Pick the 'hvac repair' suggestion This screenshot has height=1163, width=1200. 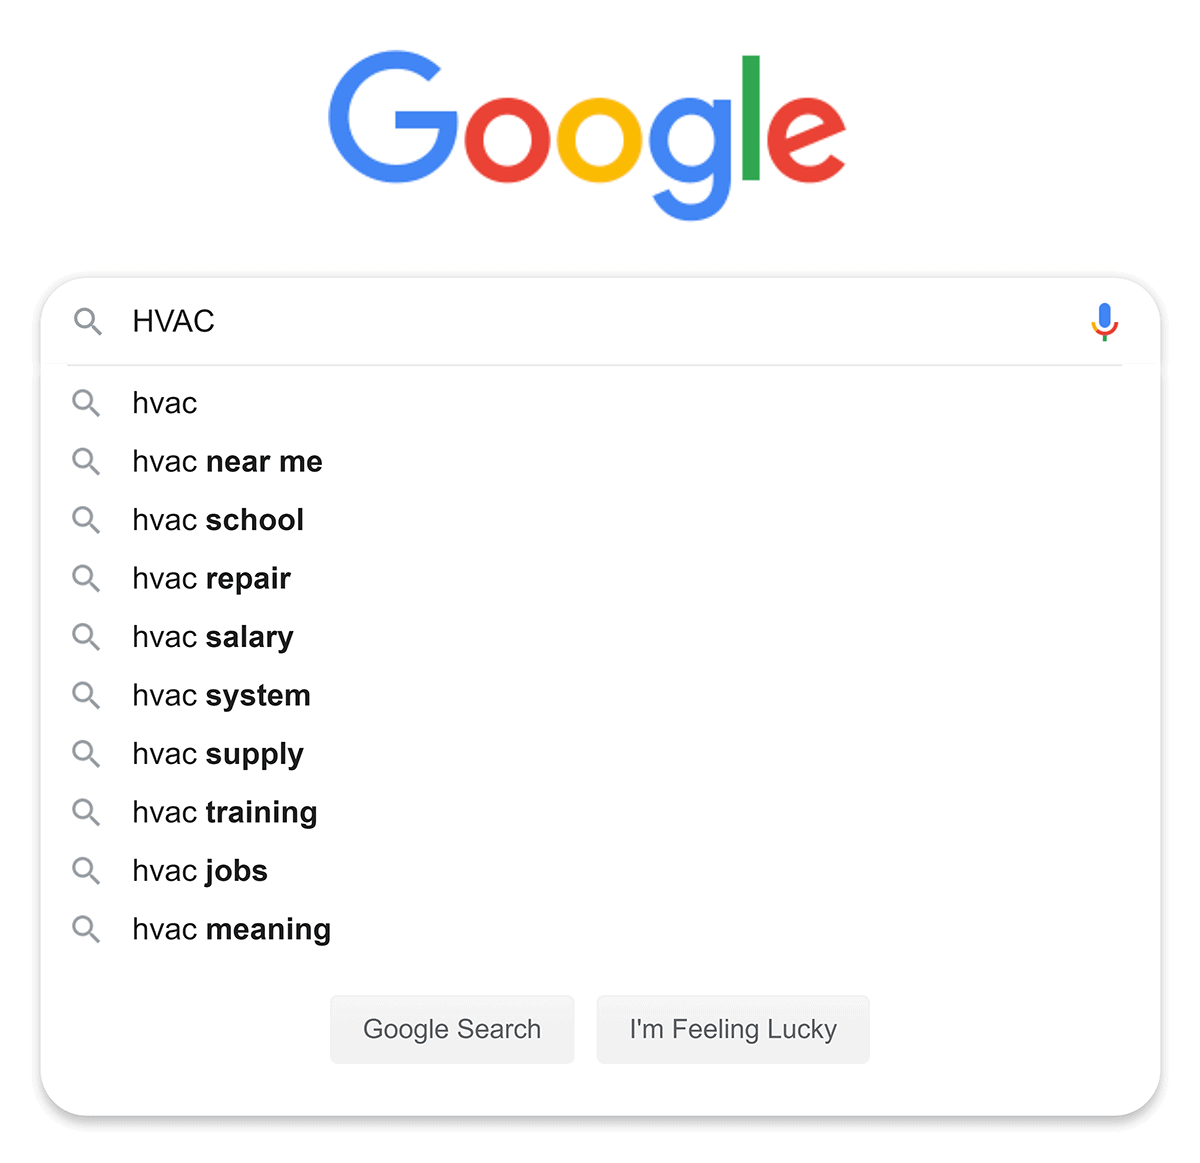(x=211, y=579)
